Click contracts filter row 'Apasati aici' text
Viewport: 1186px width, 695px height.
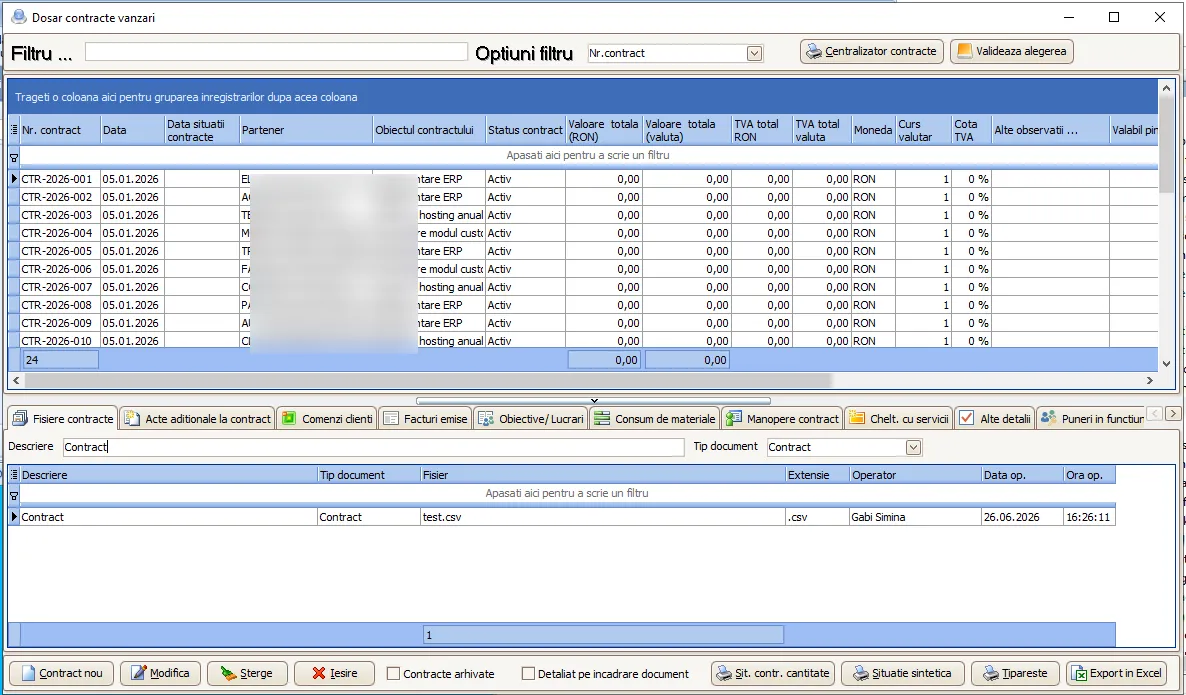click(588, 155)
